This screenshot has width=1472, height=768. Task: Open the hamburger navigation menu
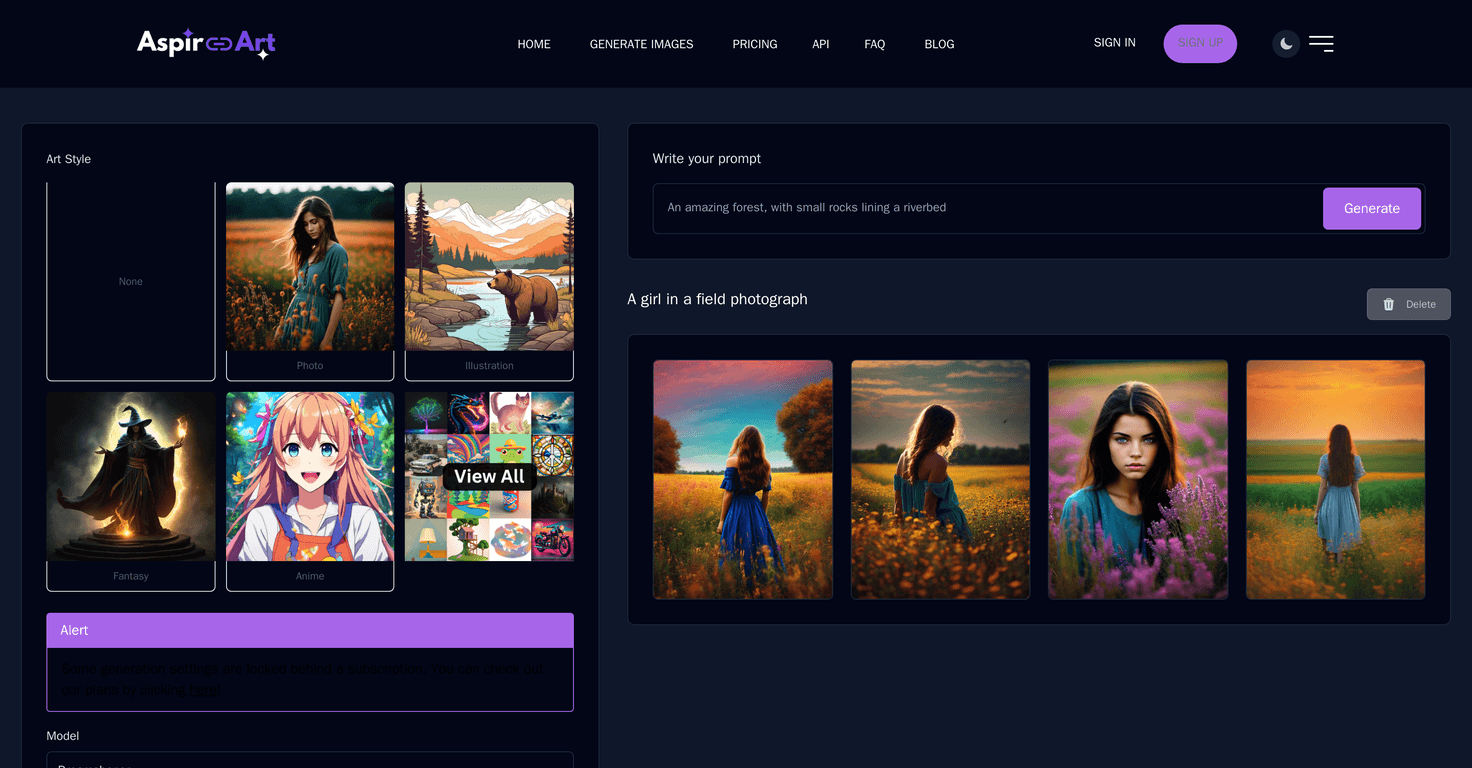tap(1321, 43)
